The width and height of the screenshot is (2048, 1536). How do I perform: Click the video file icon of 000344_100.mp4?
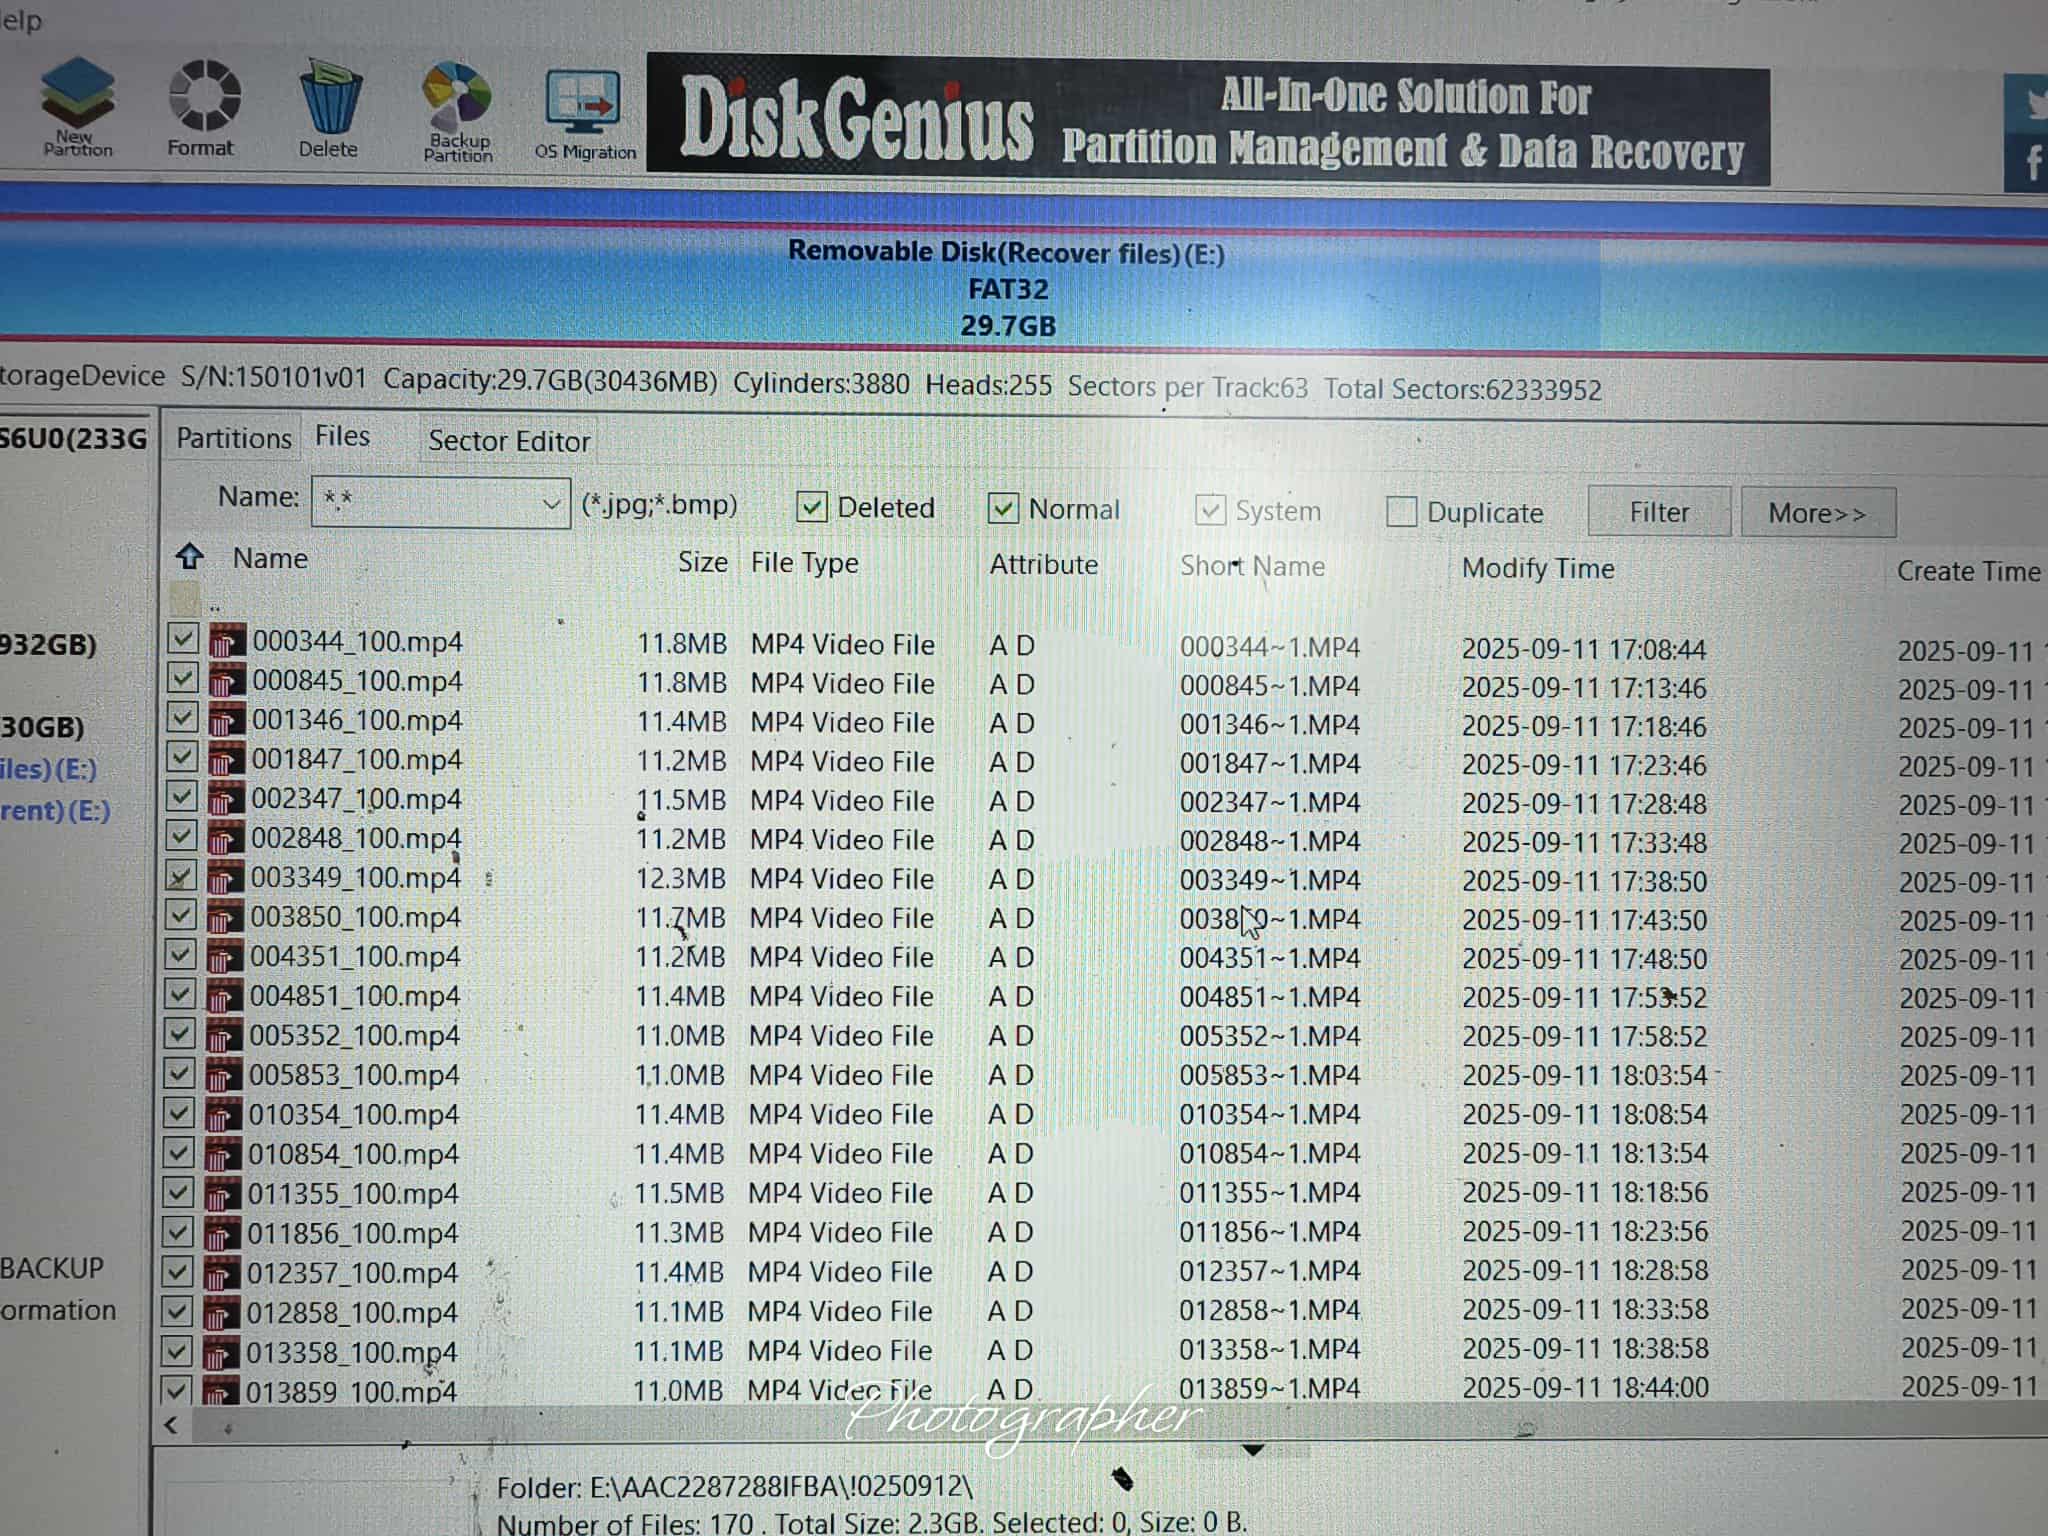pos(227,641)
